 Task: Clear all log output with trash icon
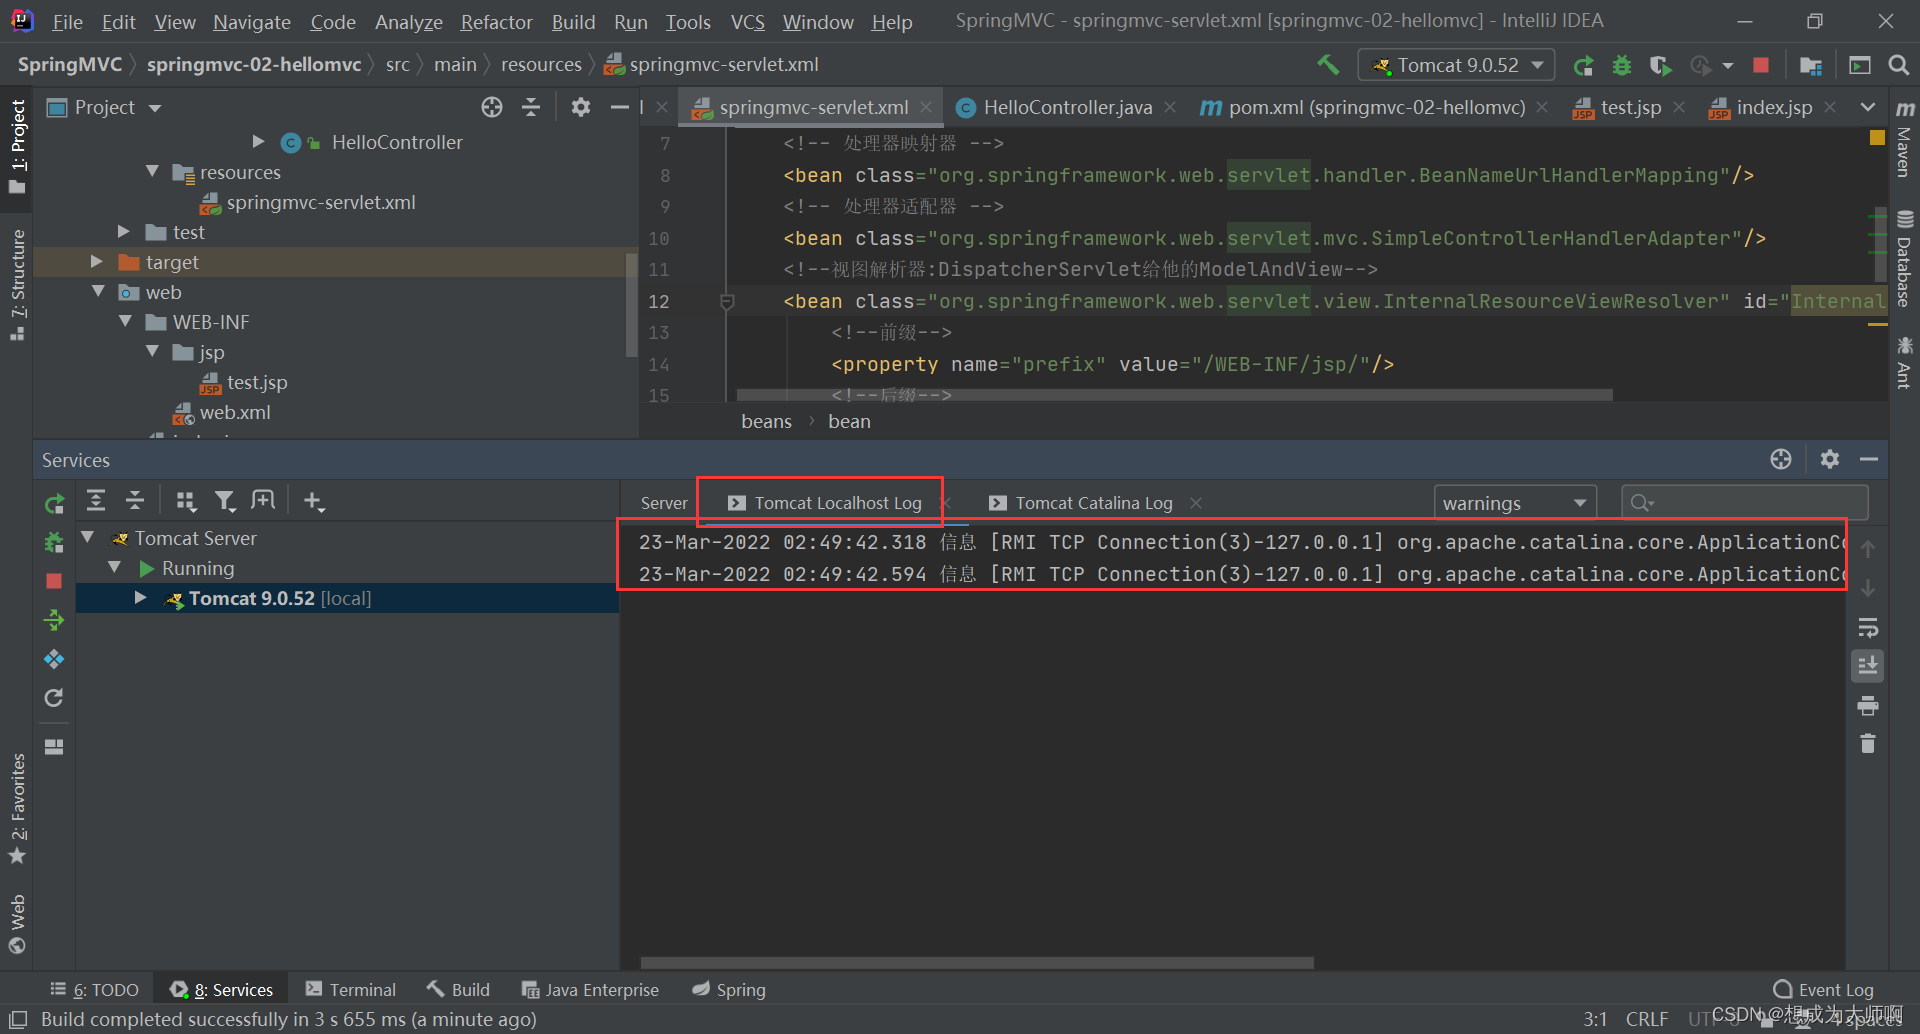[x=1867, y=744]
